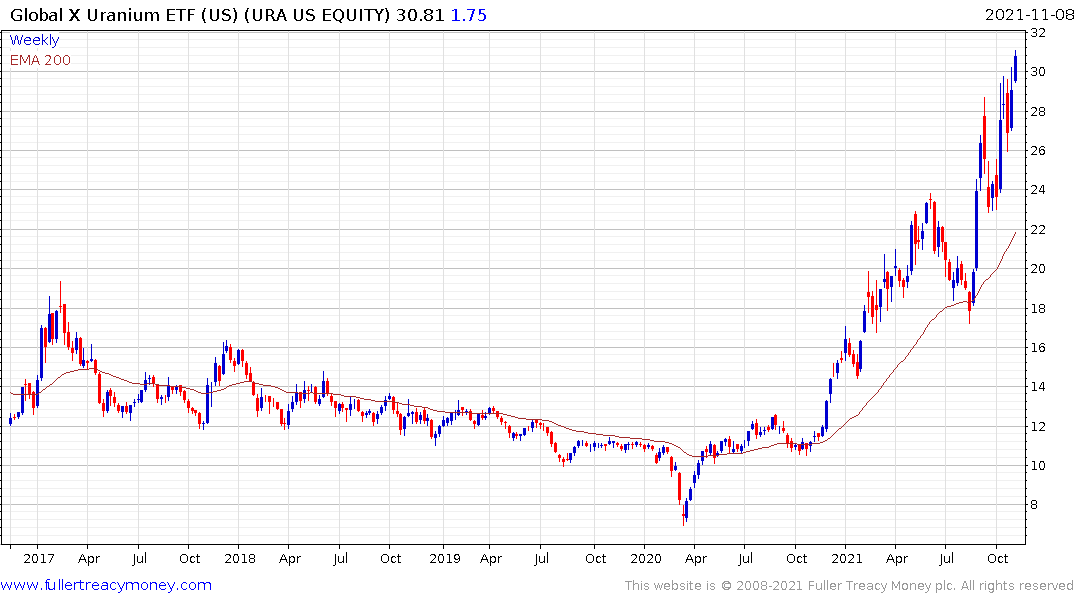Click the y-axis label 32
Screen dimensions: 1075x600
tap(1038, 33)
